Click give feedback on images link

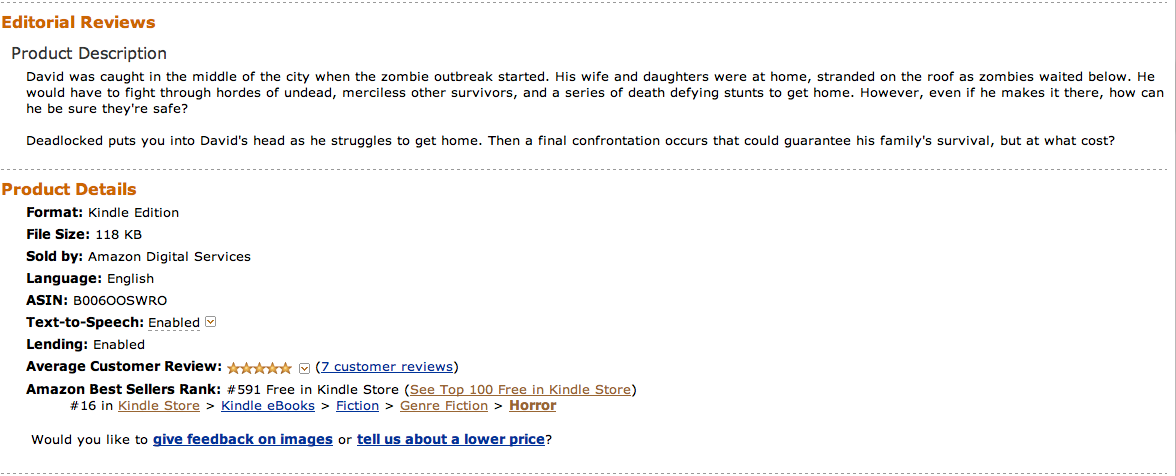[243, 439]
